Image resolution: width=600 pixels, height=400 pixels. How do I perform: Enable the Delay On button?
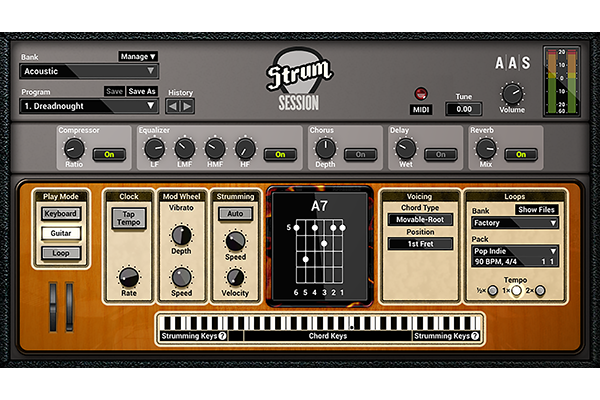[440, 154]
